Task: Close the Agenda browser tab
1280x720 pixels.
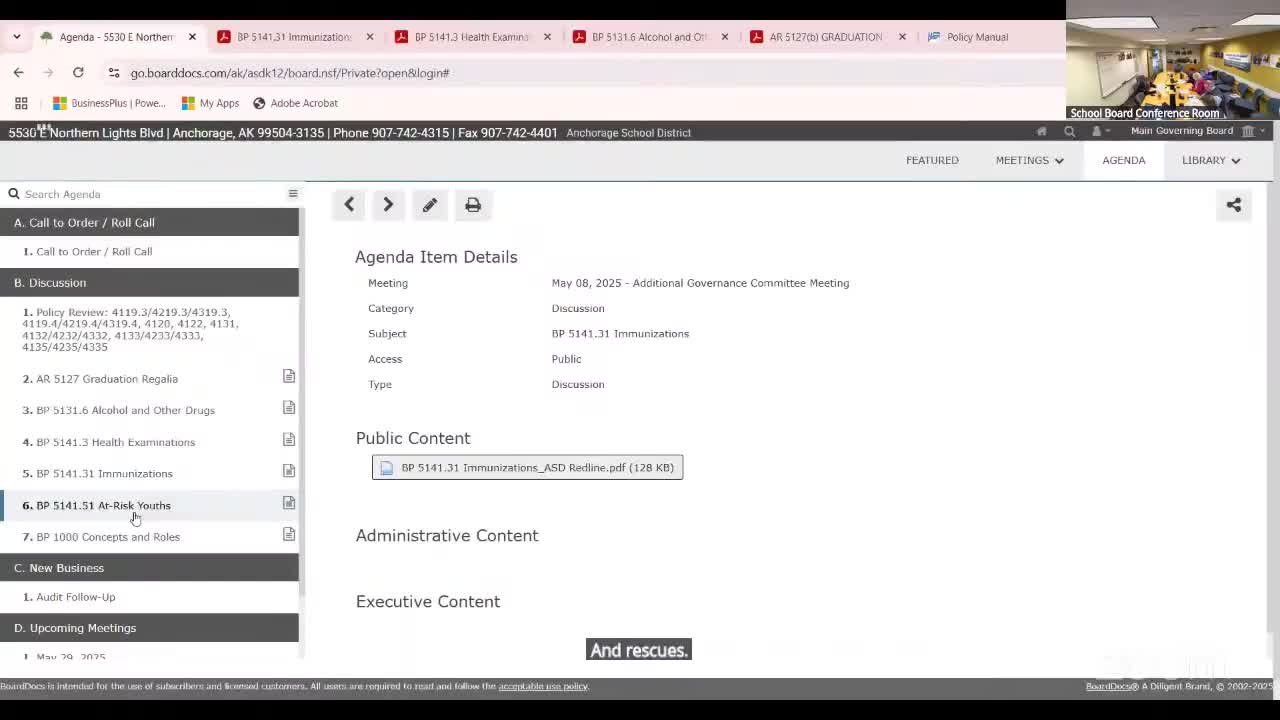Action: click(192, 37)
